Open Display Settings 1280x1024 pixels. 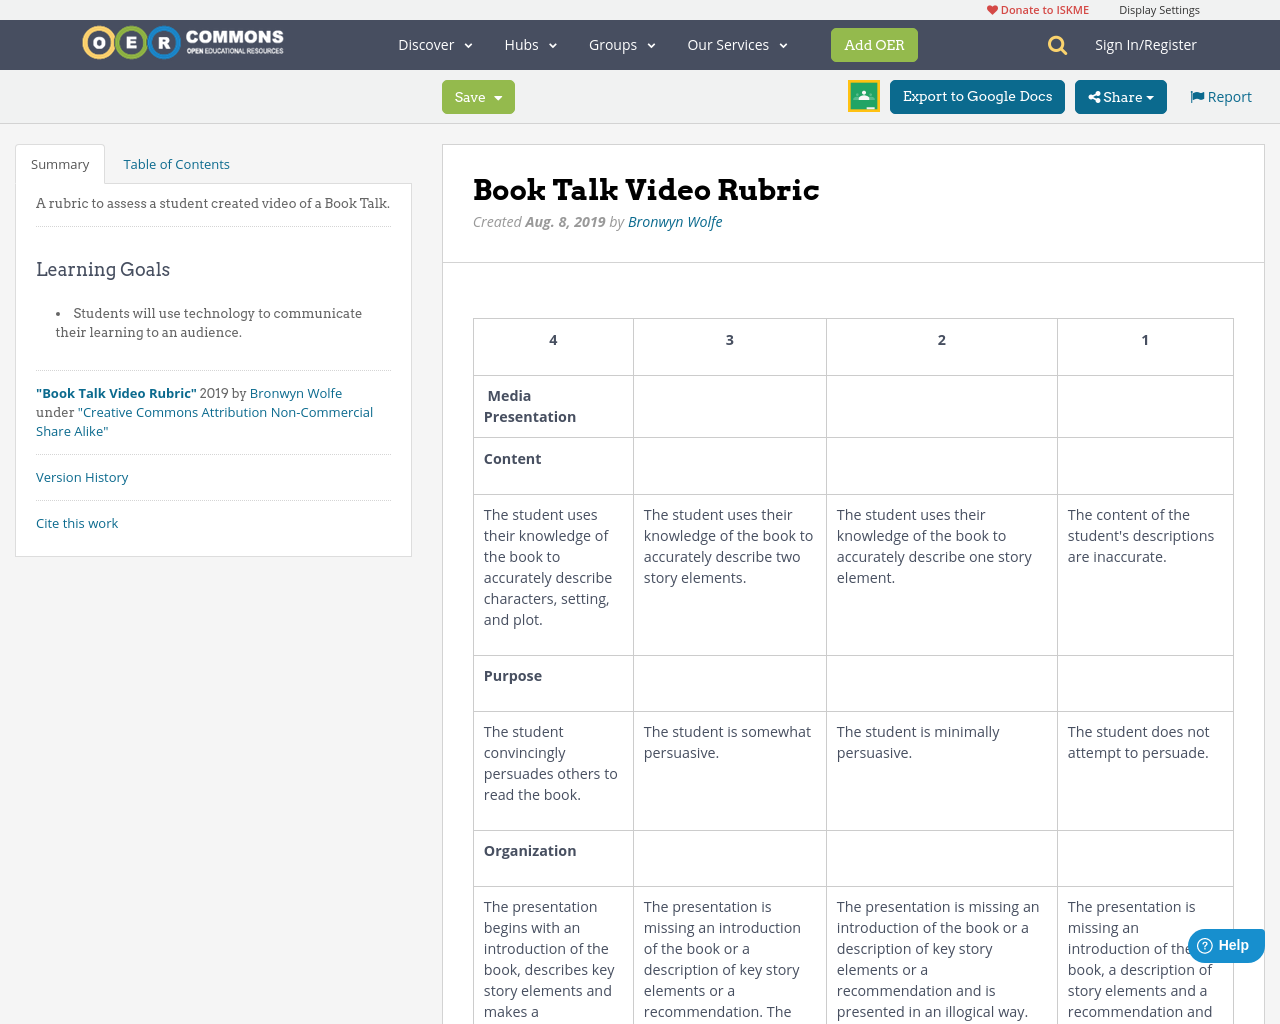coord(1159,8)
